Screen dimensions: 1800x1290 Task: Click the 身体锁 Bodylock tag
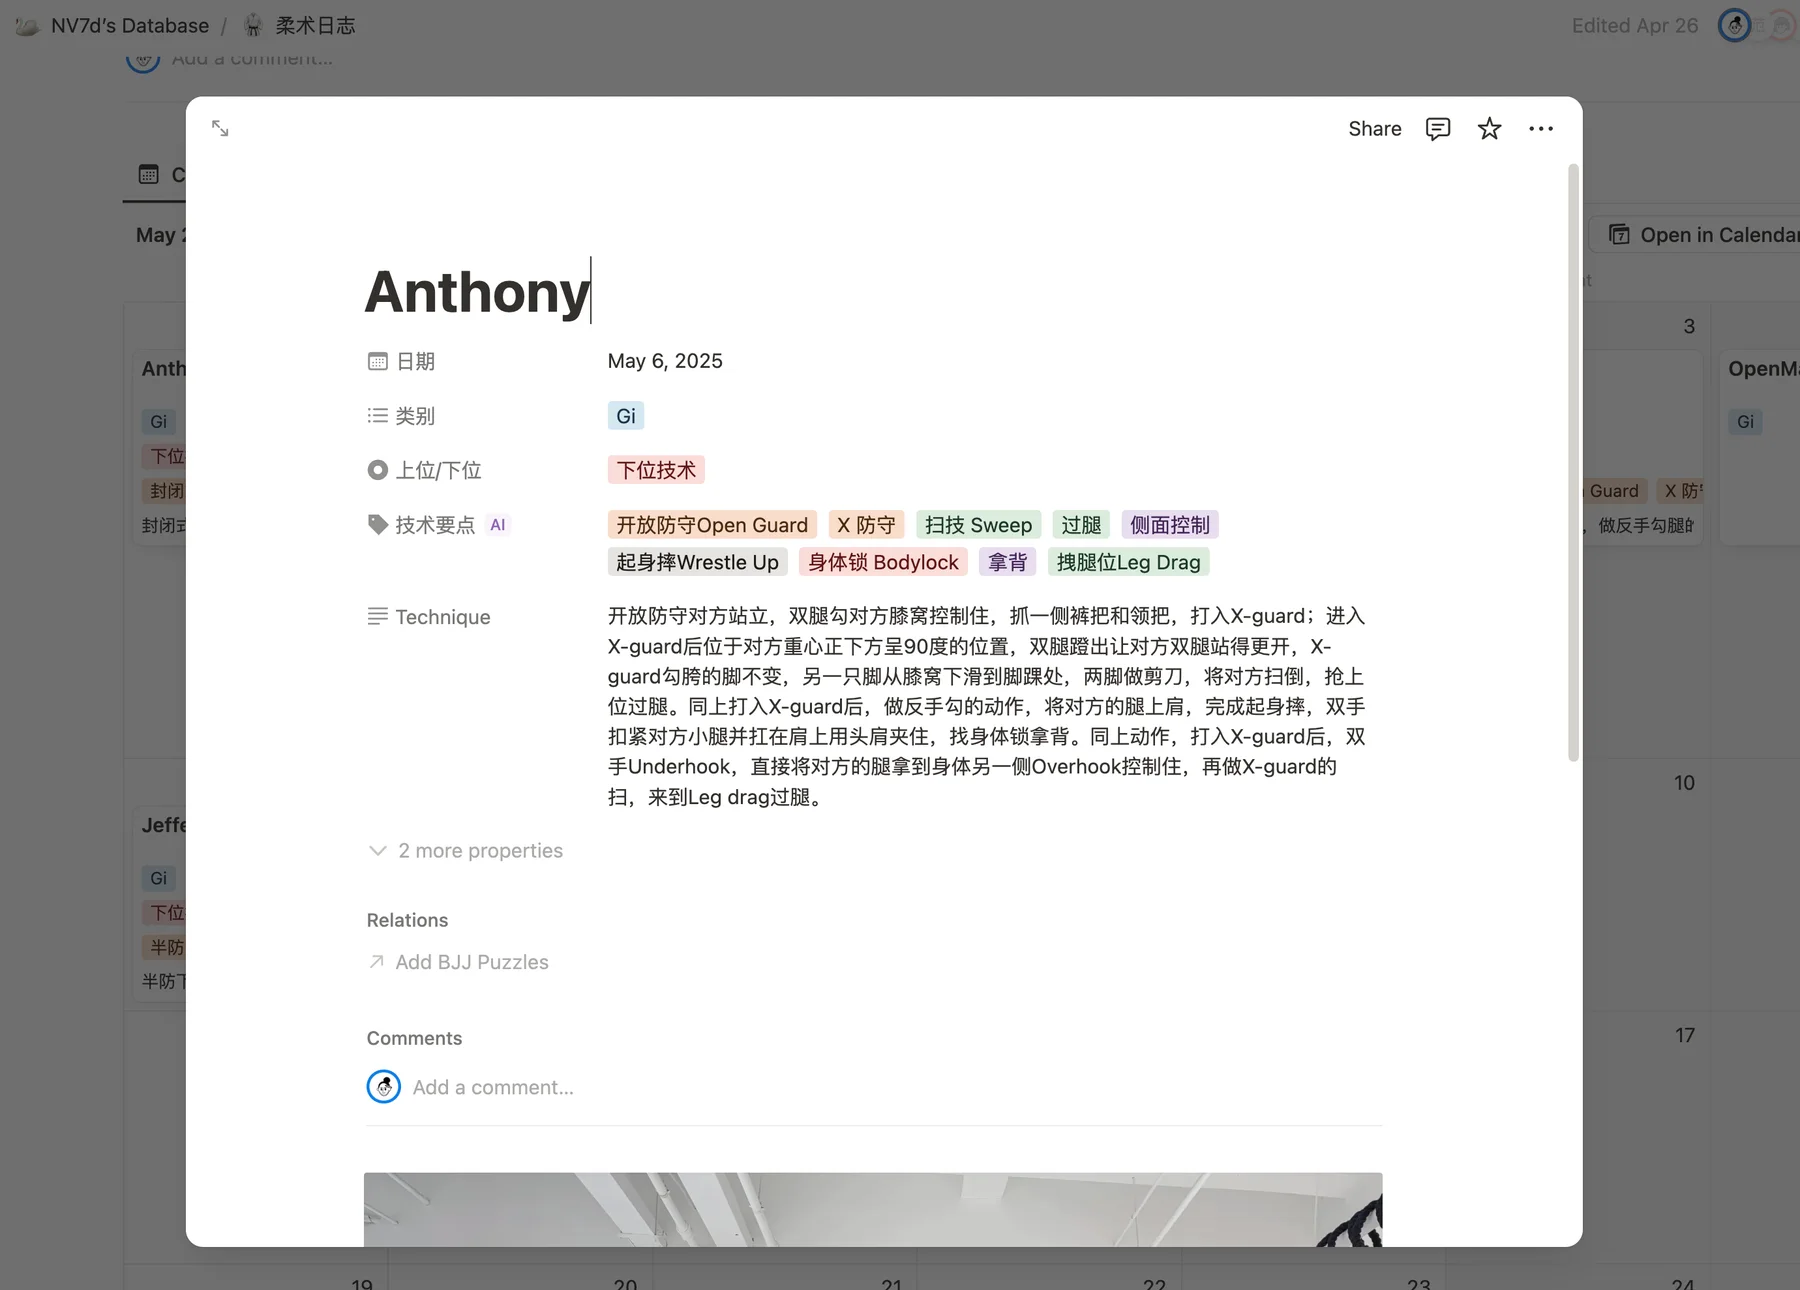point(883,562)
